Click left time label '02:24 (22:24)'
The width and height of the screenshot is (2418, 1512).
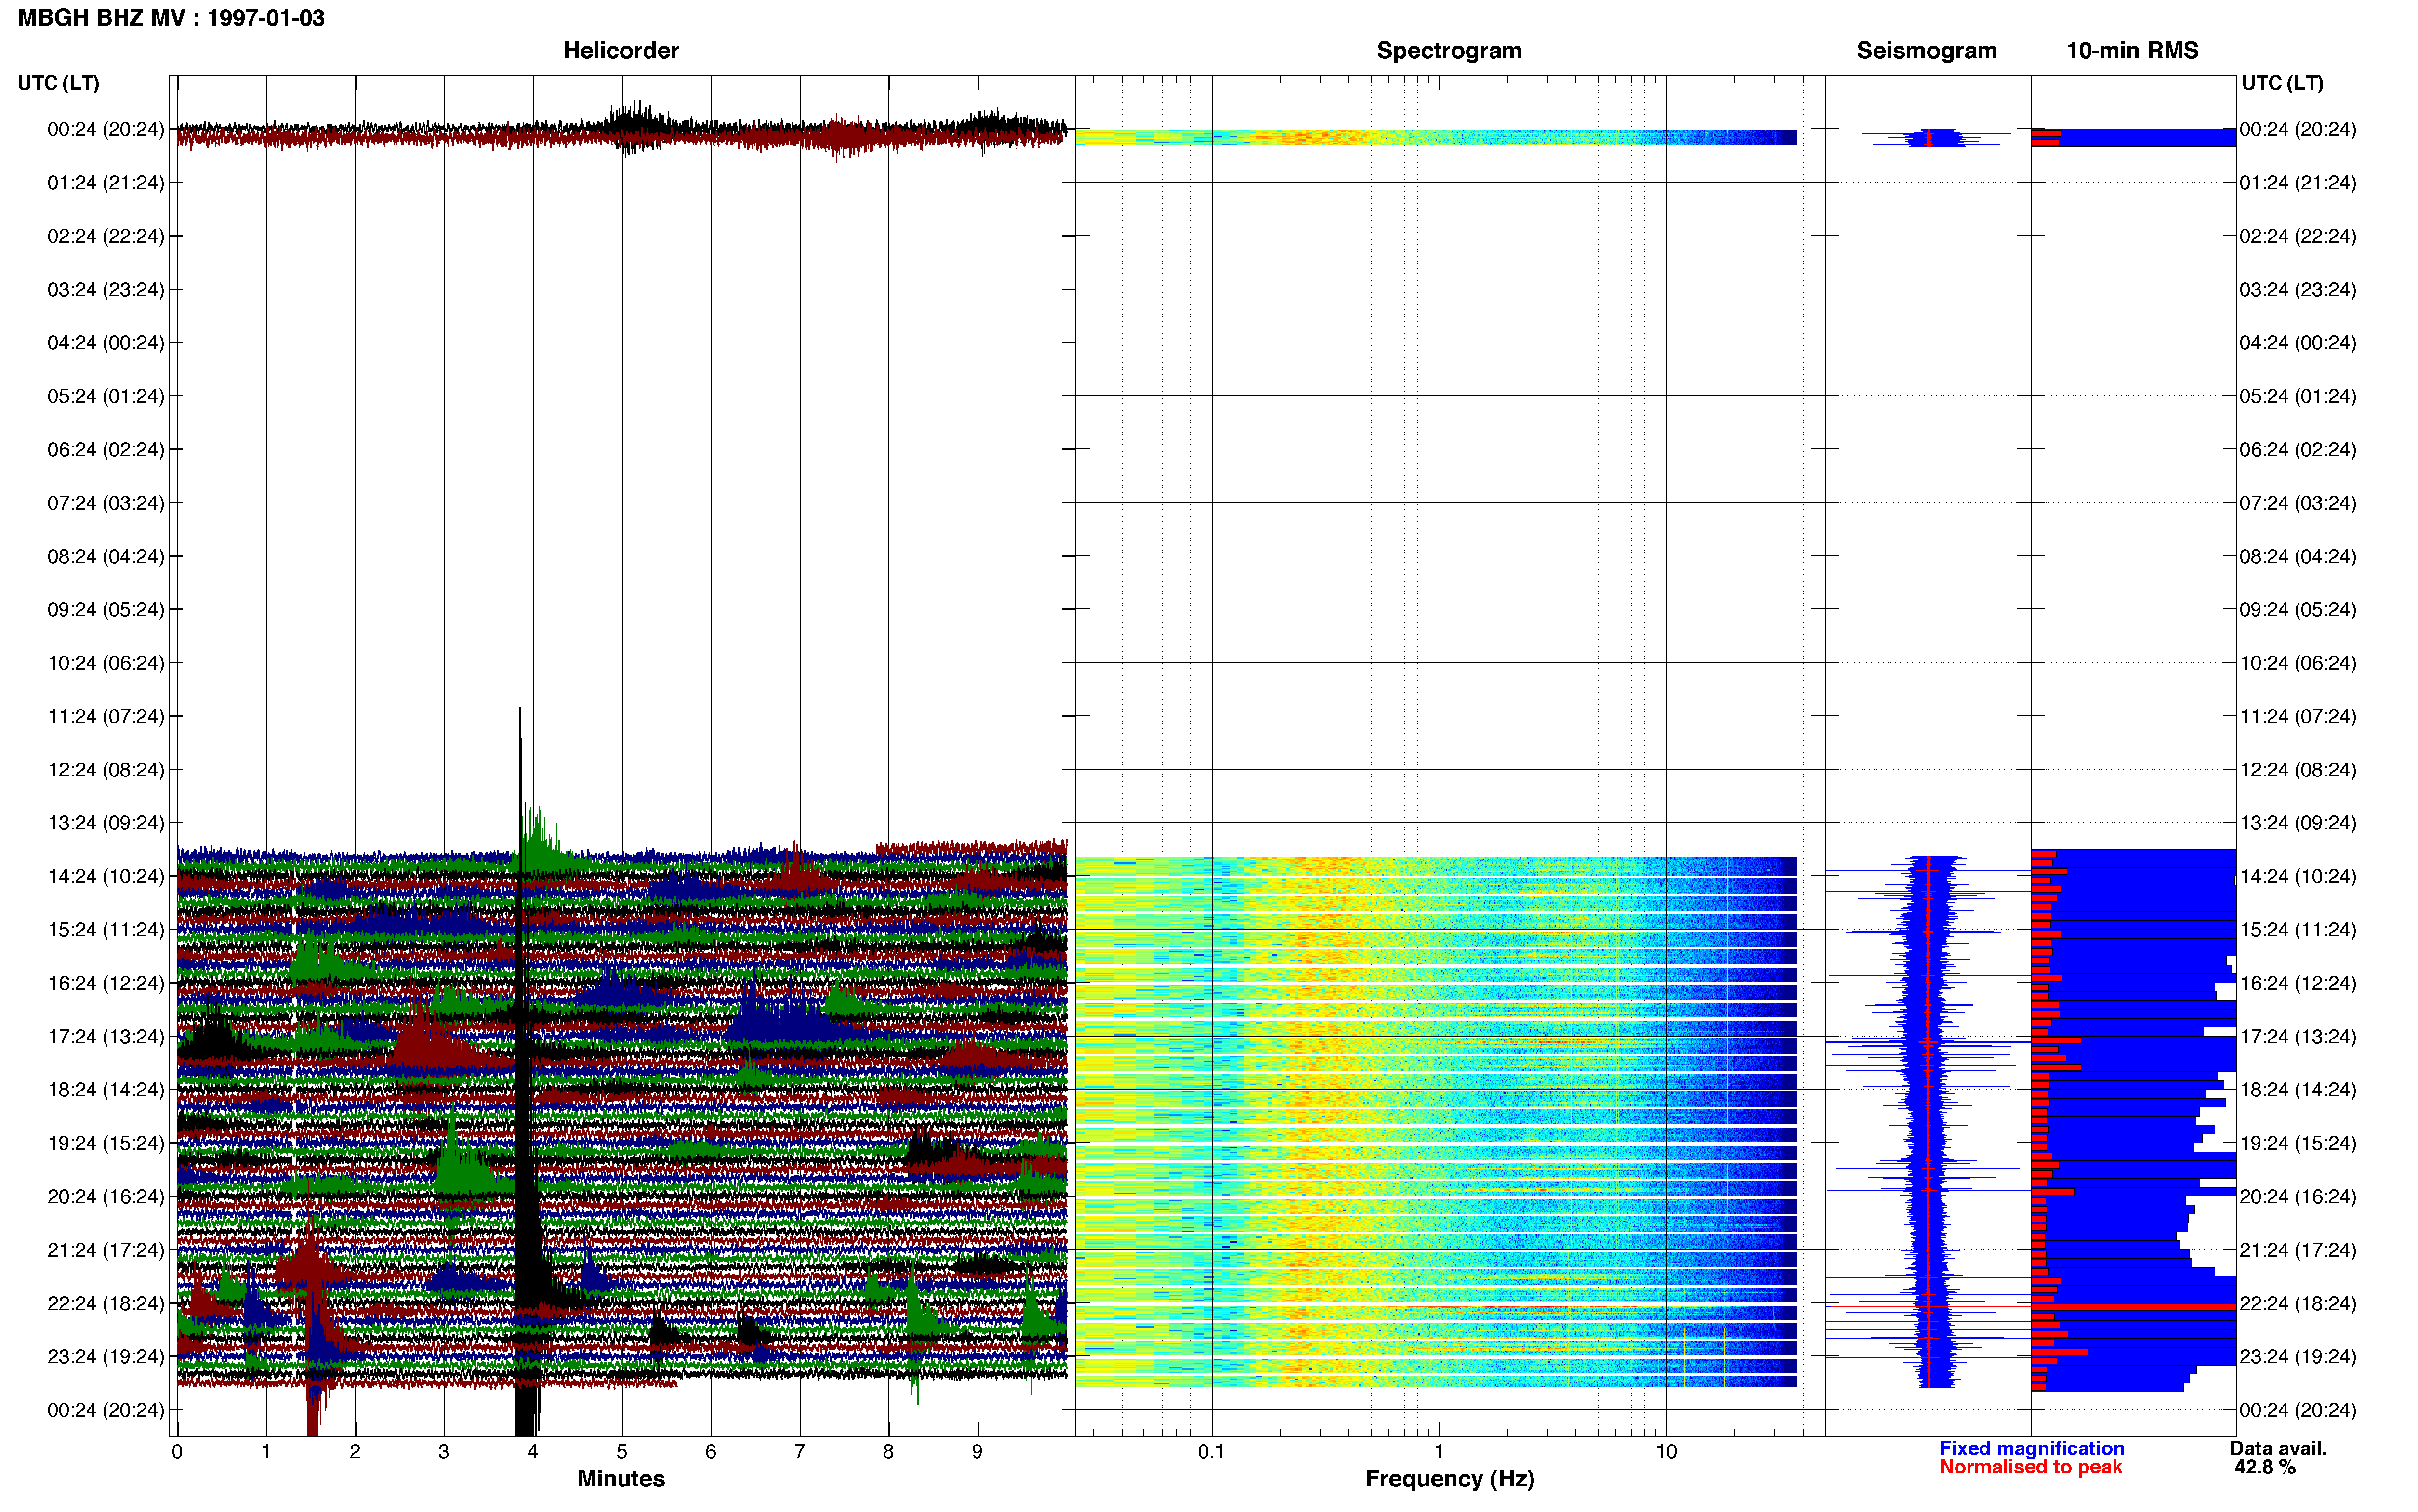pyautogui.click(x=106, y=236)
